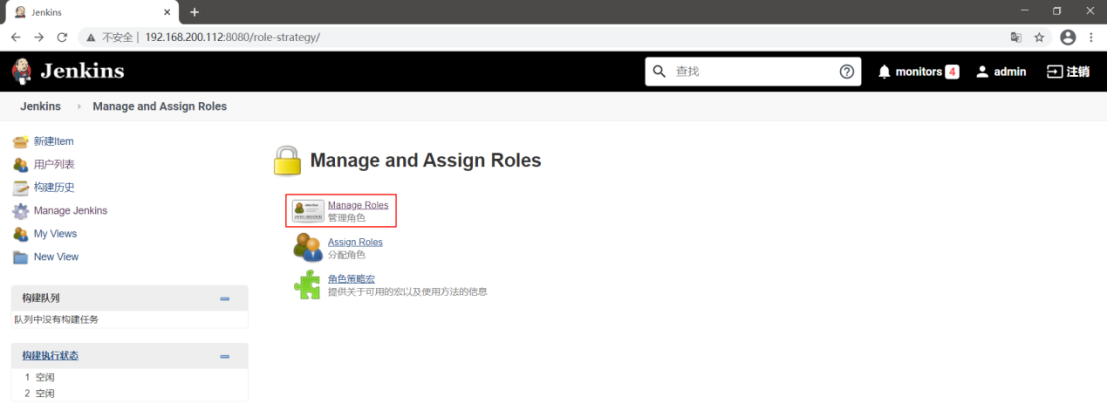Screen dimensions: 1108x404
Task: Click the translate page icon in address bar
Action: 1016,37
